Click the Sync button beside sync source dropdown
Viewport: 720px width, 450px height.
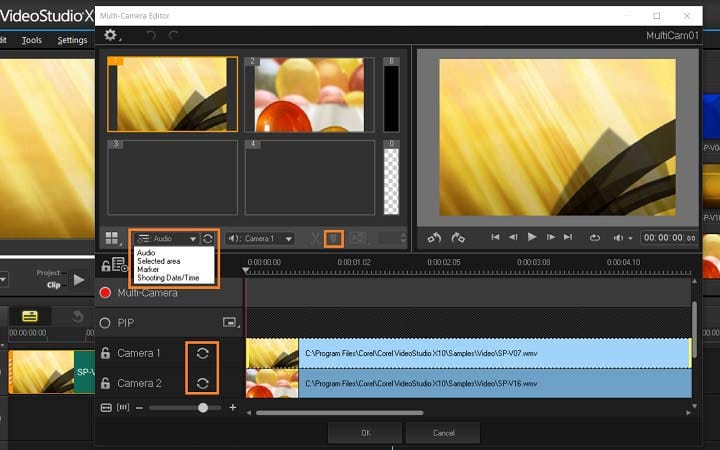pyautogui.click(x=208, y=238)
